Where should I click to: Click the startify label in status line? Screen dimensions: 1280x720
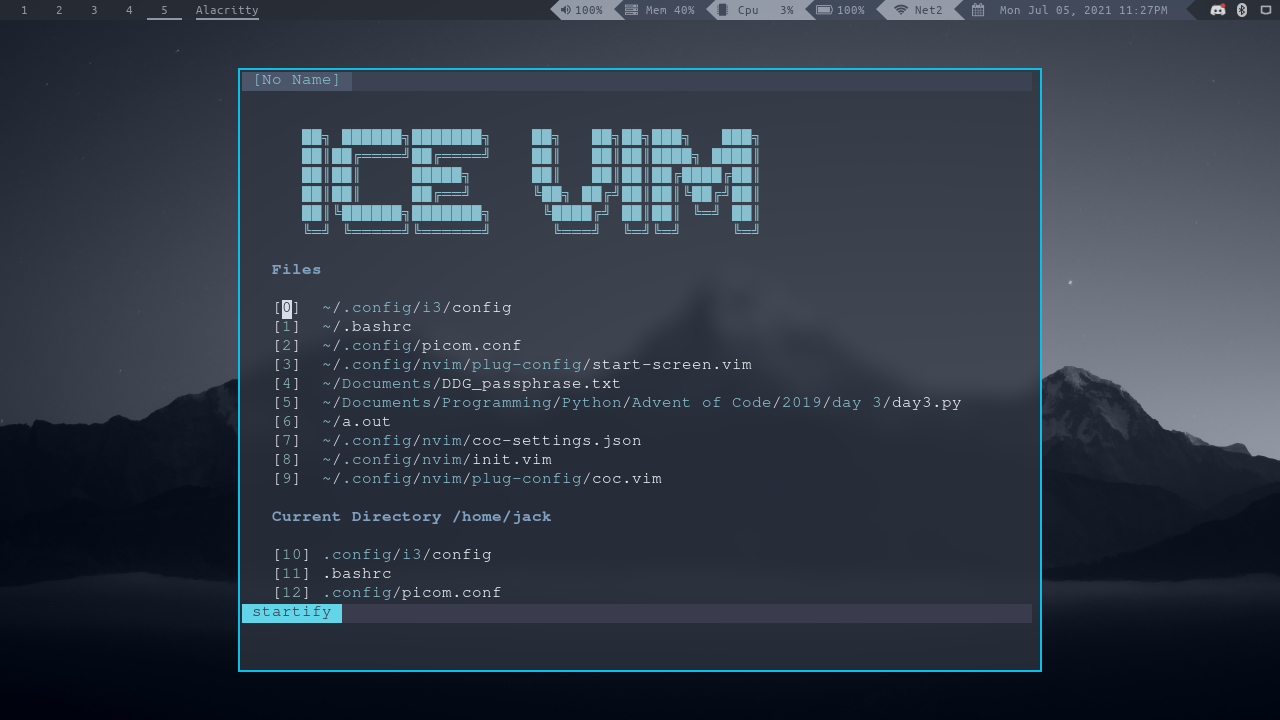click(x=292, y=612)
